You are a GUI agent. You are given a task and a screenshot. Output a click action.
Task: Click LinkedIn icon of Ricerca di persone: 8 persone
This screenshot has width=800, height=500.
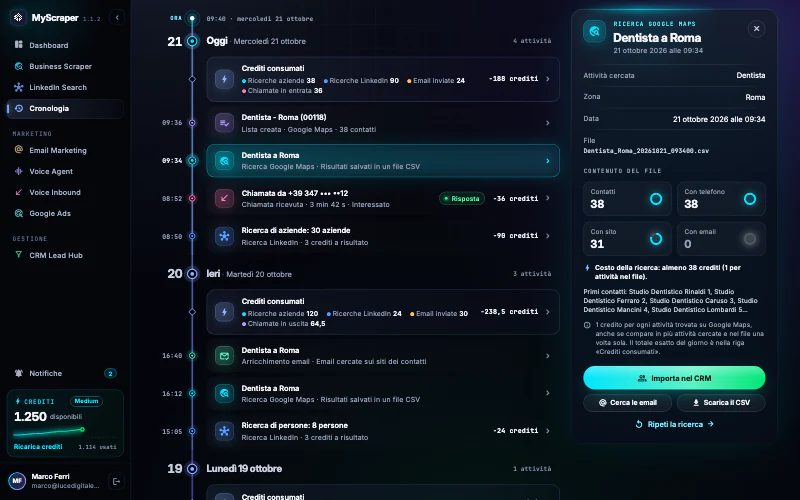click(x=224, y=431)
